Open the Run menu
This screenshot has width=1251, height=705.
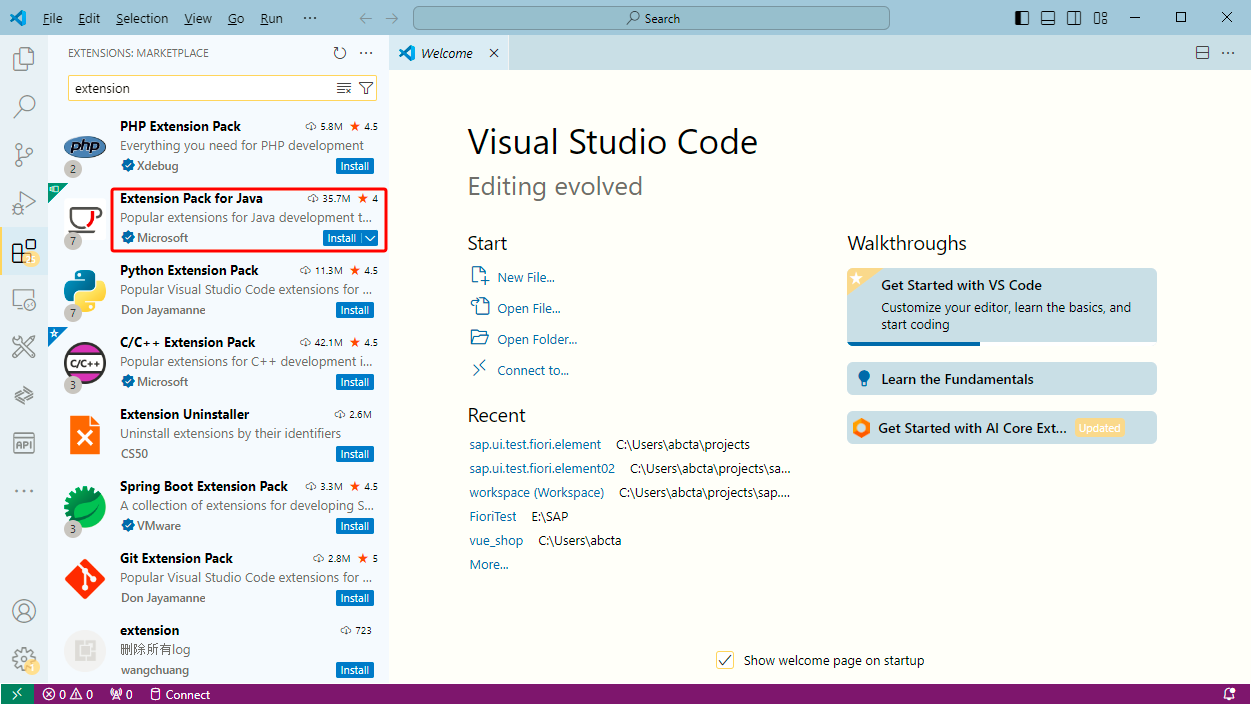click(x=271, y=18)
